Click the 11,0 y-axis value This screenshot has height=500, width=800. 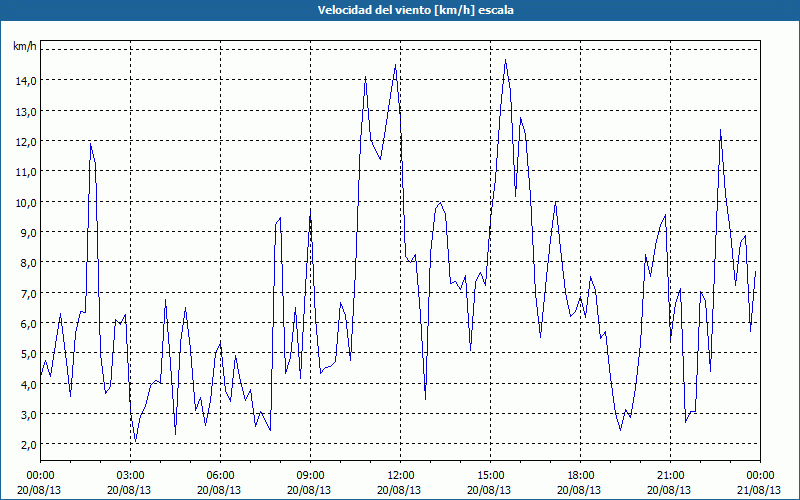[x=26, y=171]
